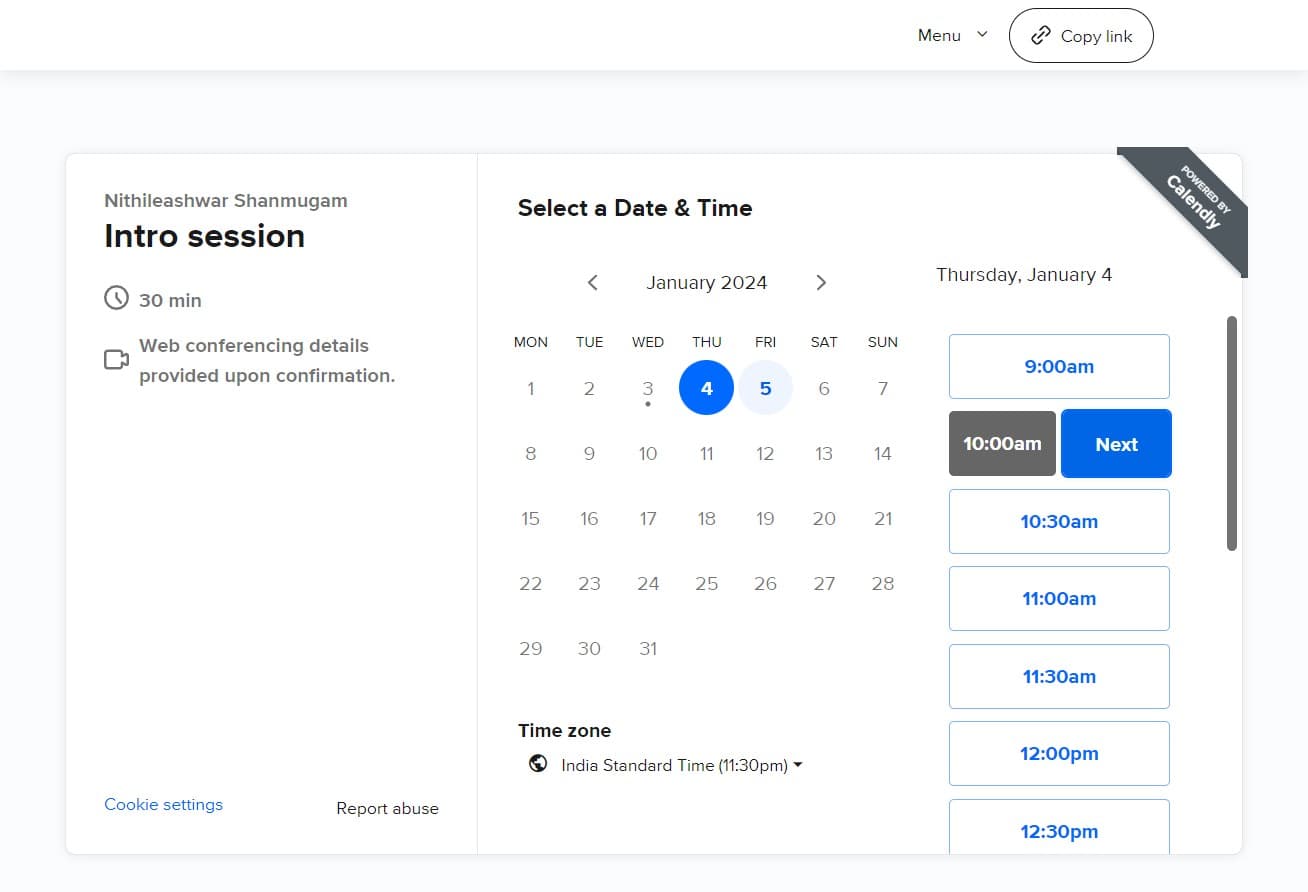The width and height of the screenshot is (1308, 892).
Task: Select January 5 on the calendar
Action: click(765, 388)
